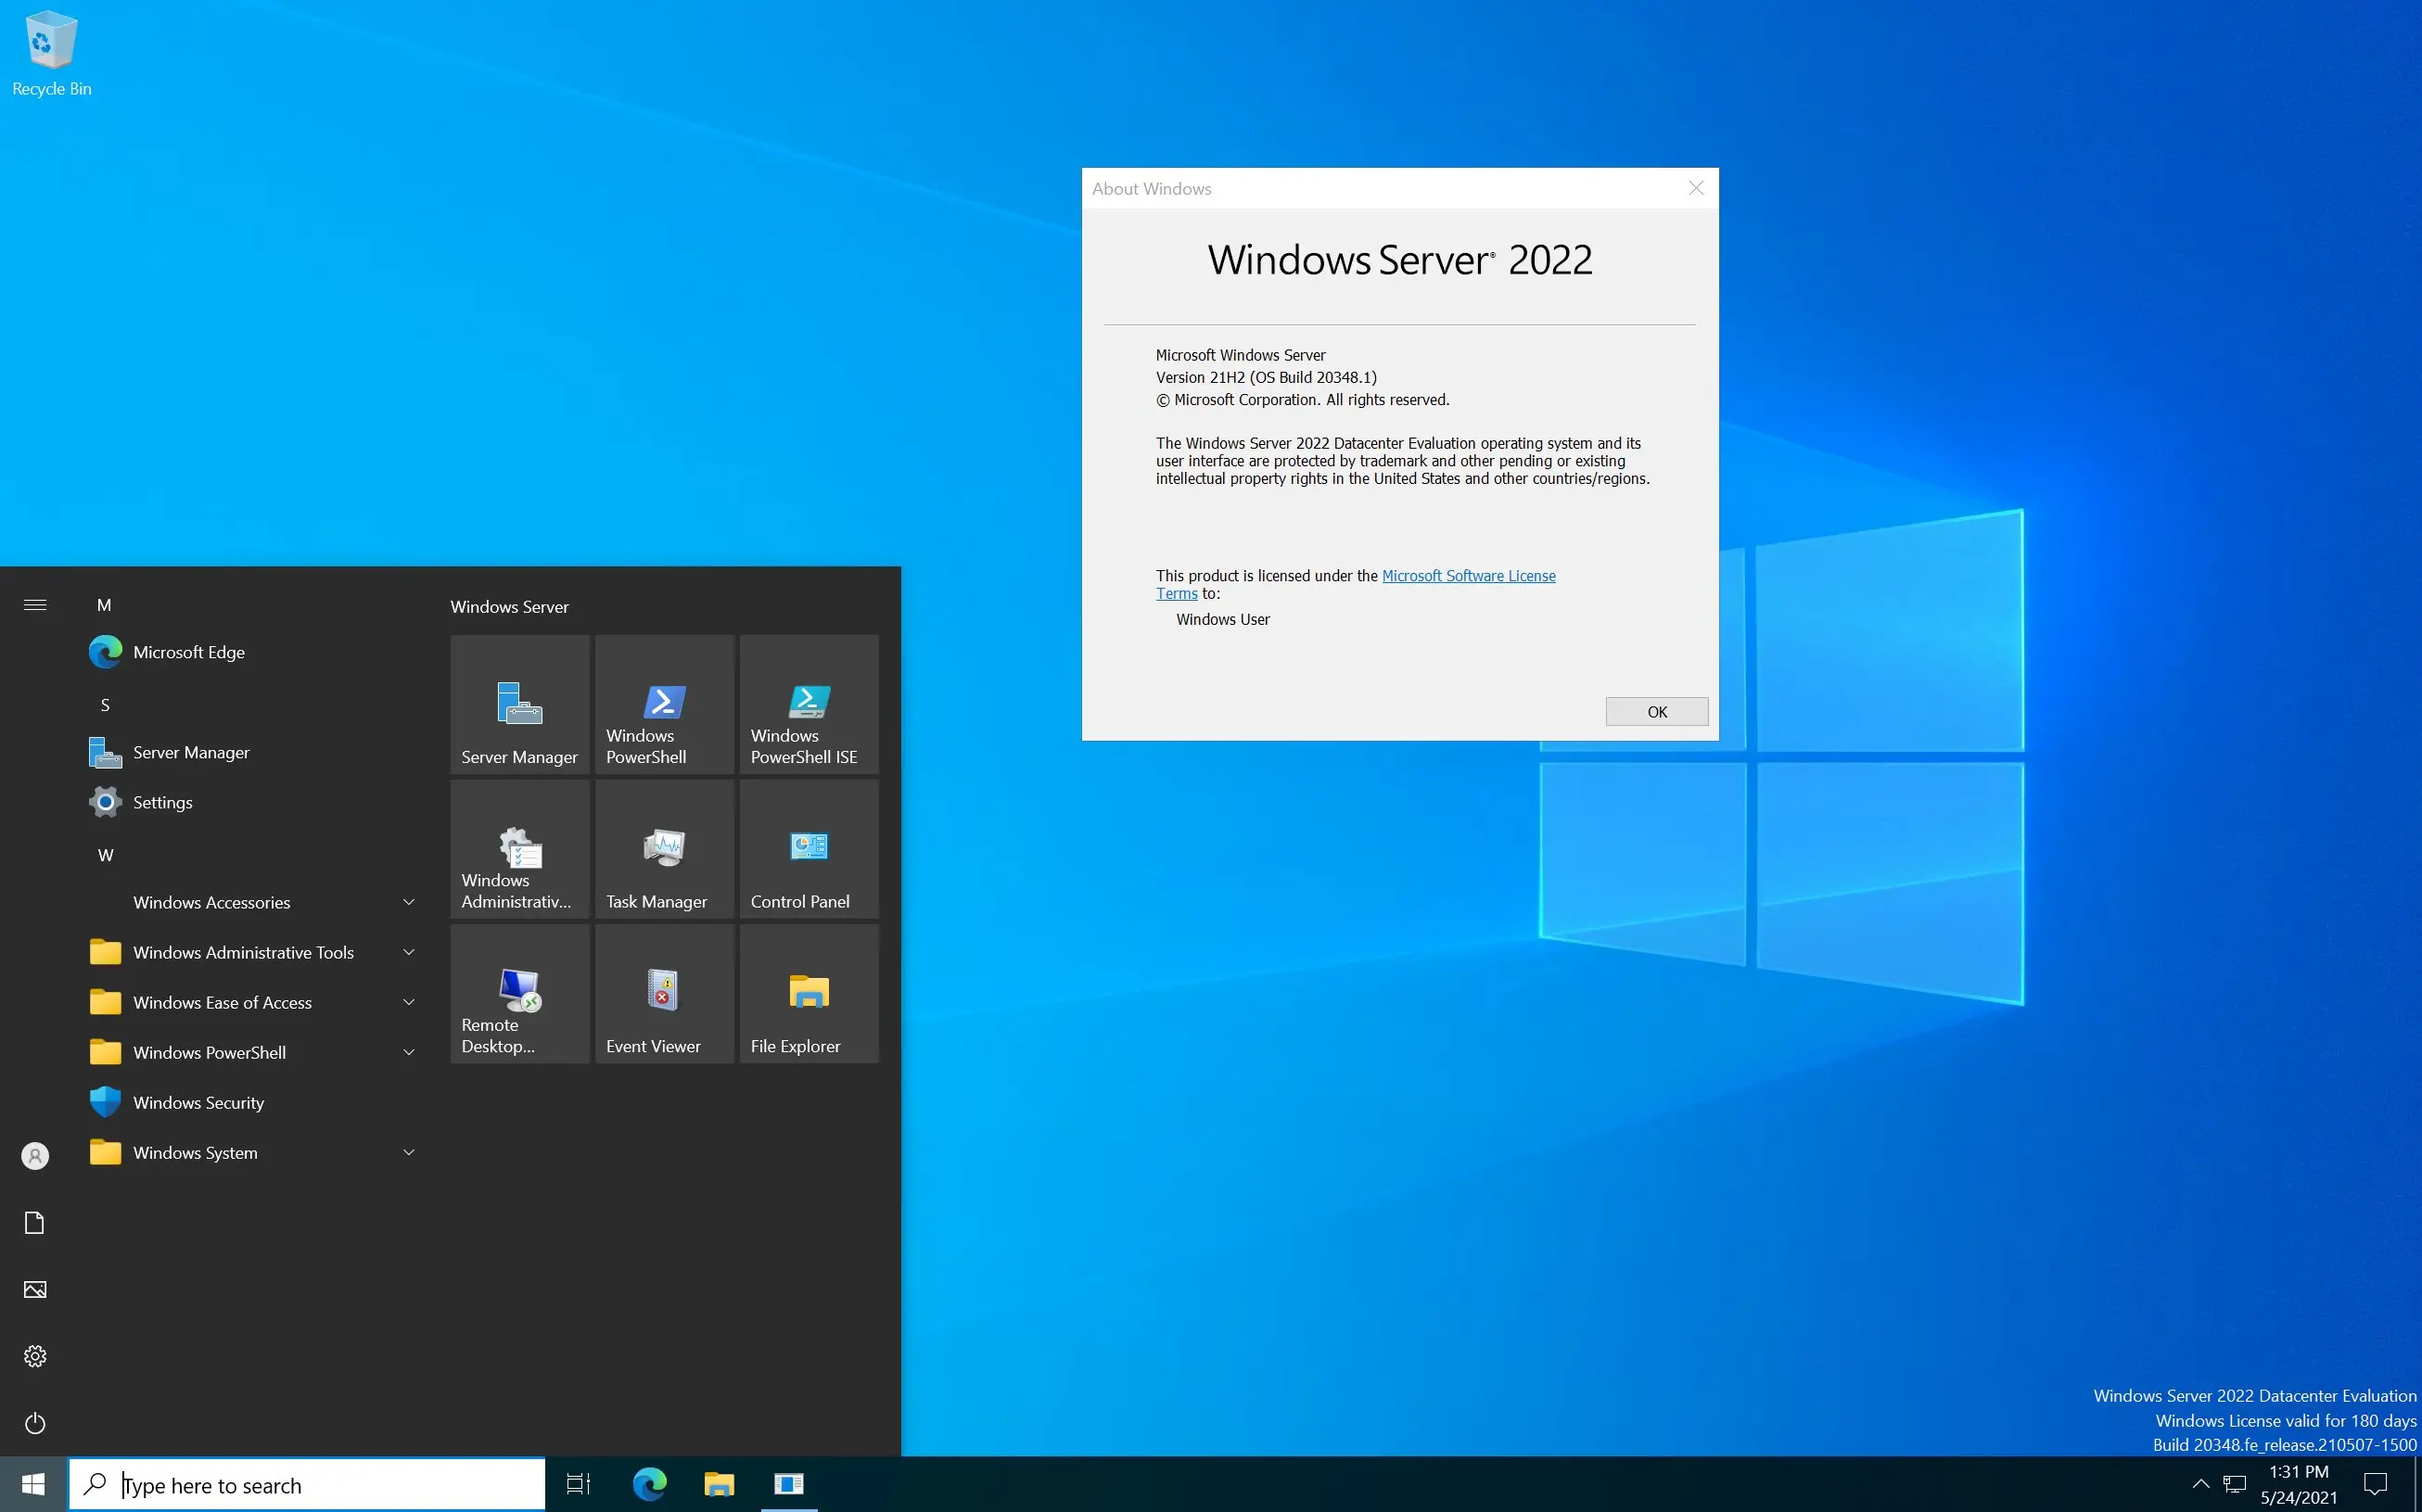The height and width of the screenshot is (1512, 2422).
Task: Open Windows Administrative Tools folder
Action: coord(244,949)
